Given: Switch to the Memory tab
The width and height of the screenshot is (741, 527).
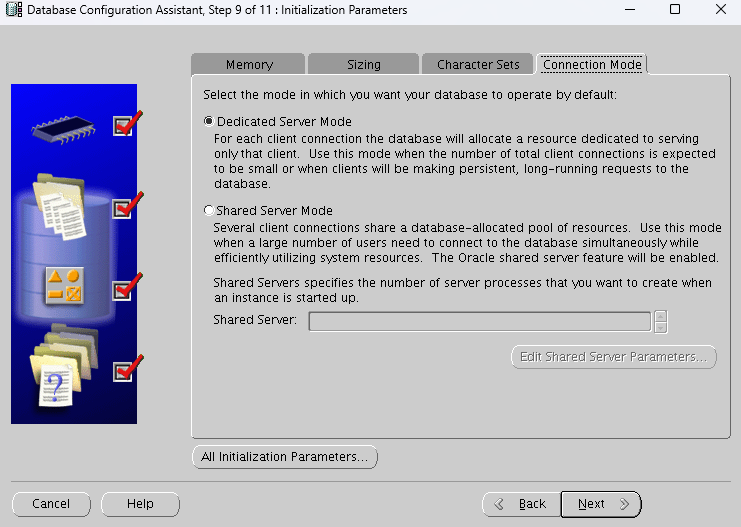Looking at the screenshot, I should (248, 64).
